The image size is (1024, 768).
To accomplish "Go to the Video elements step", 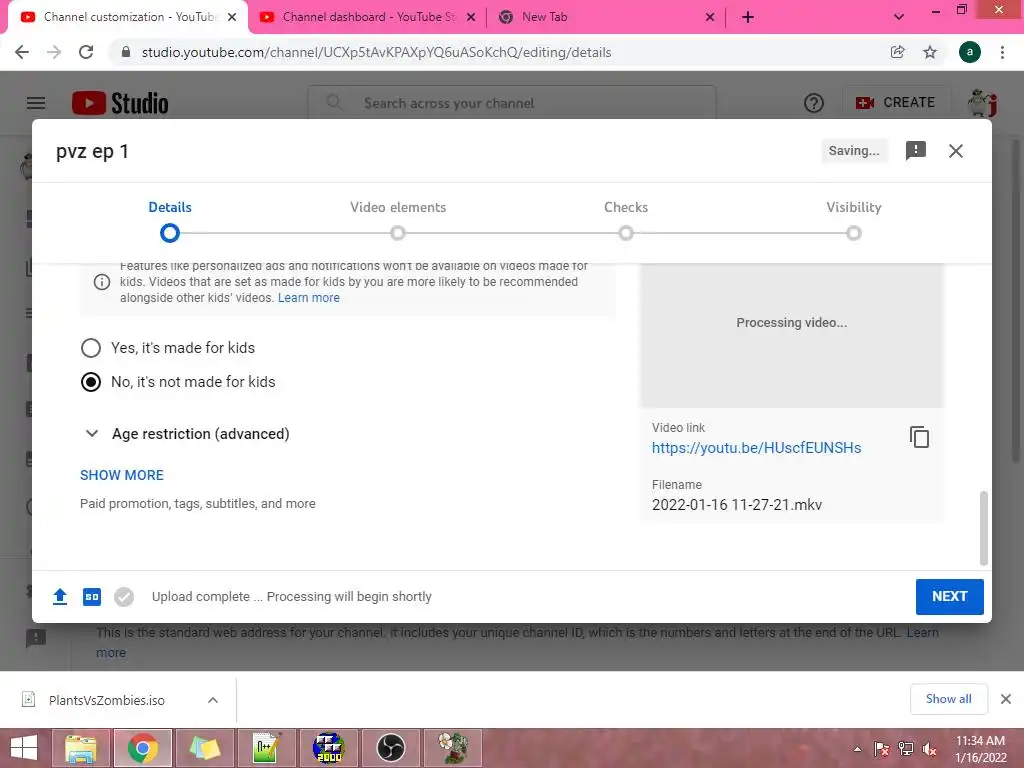I will 398,219.
